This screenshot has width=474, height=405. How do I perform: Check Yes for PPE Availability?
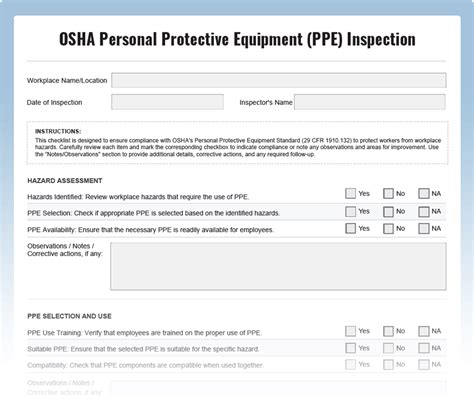tap(350, 228)
